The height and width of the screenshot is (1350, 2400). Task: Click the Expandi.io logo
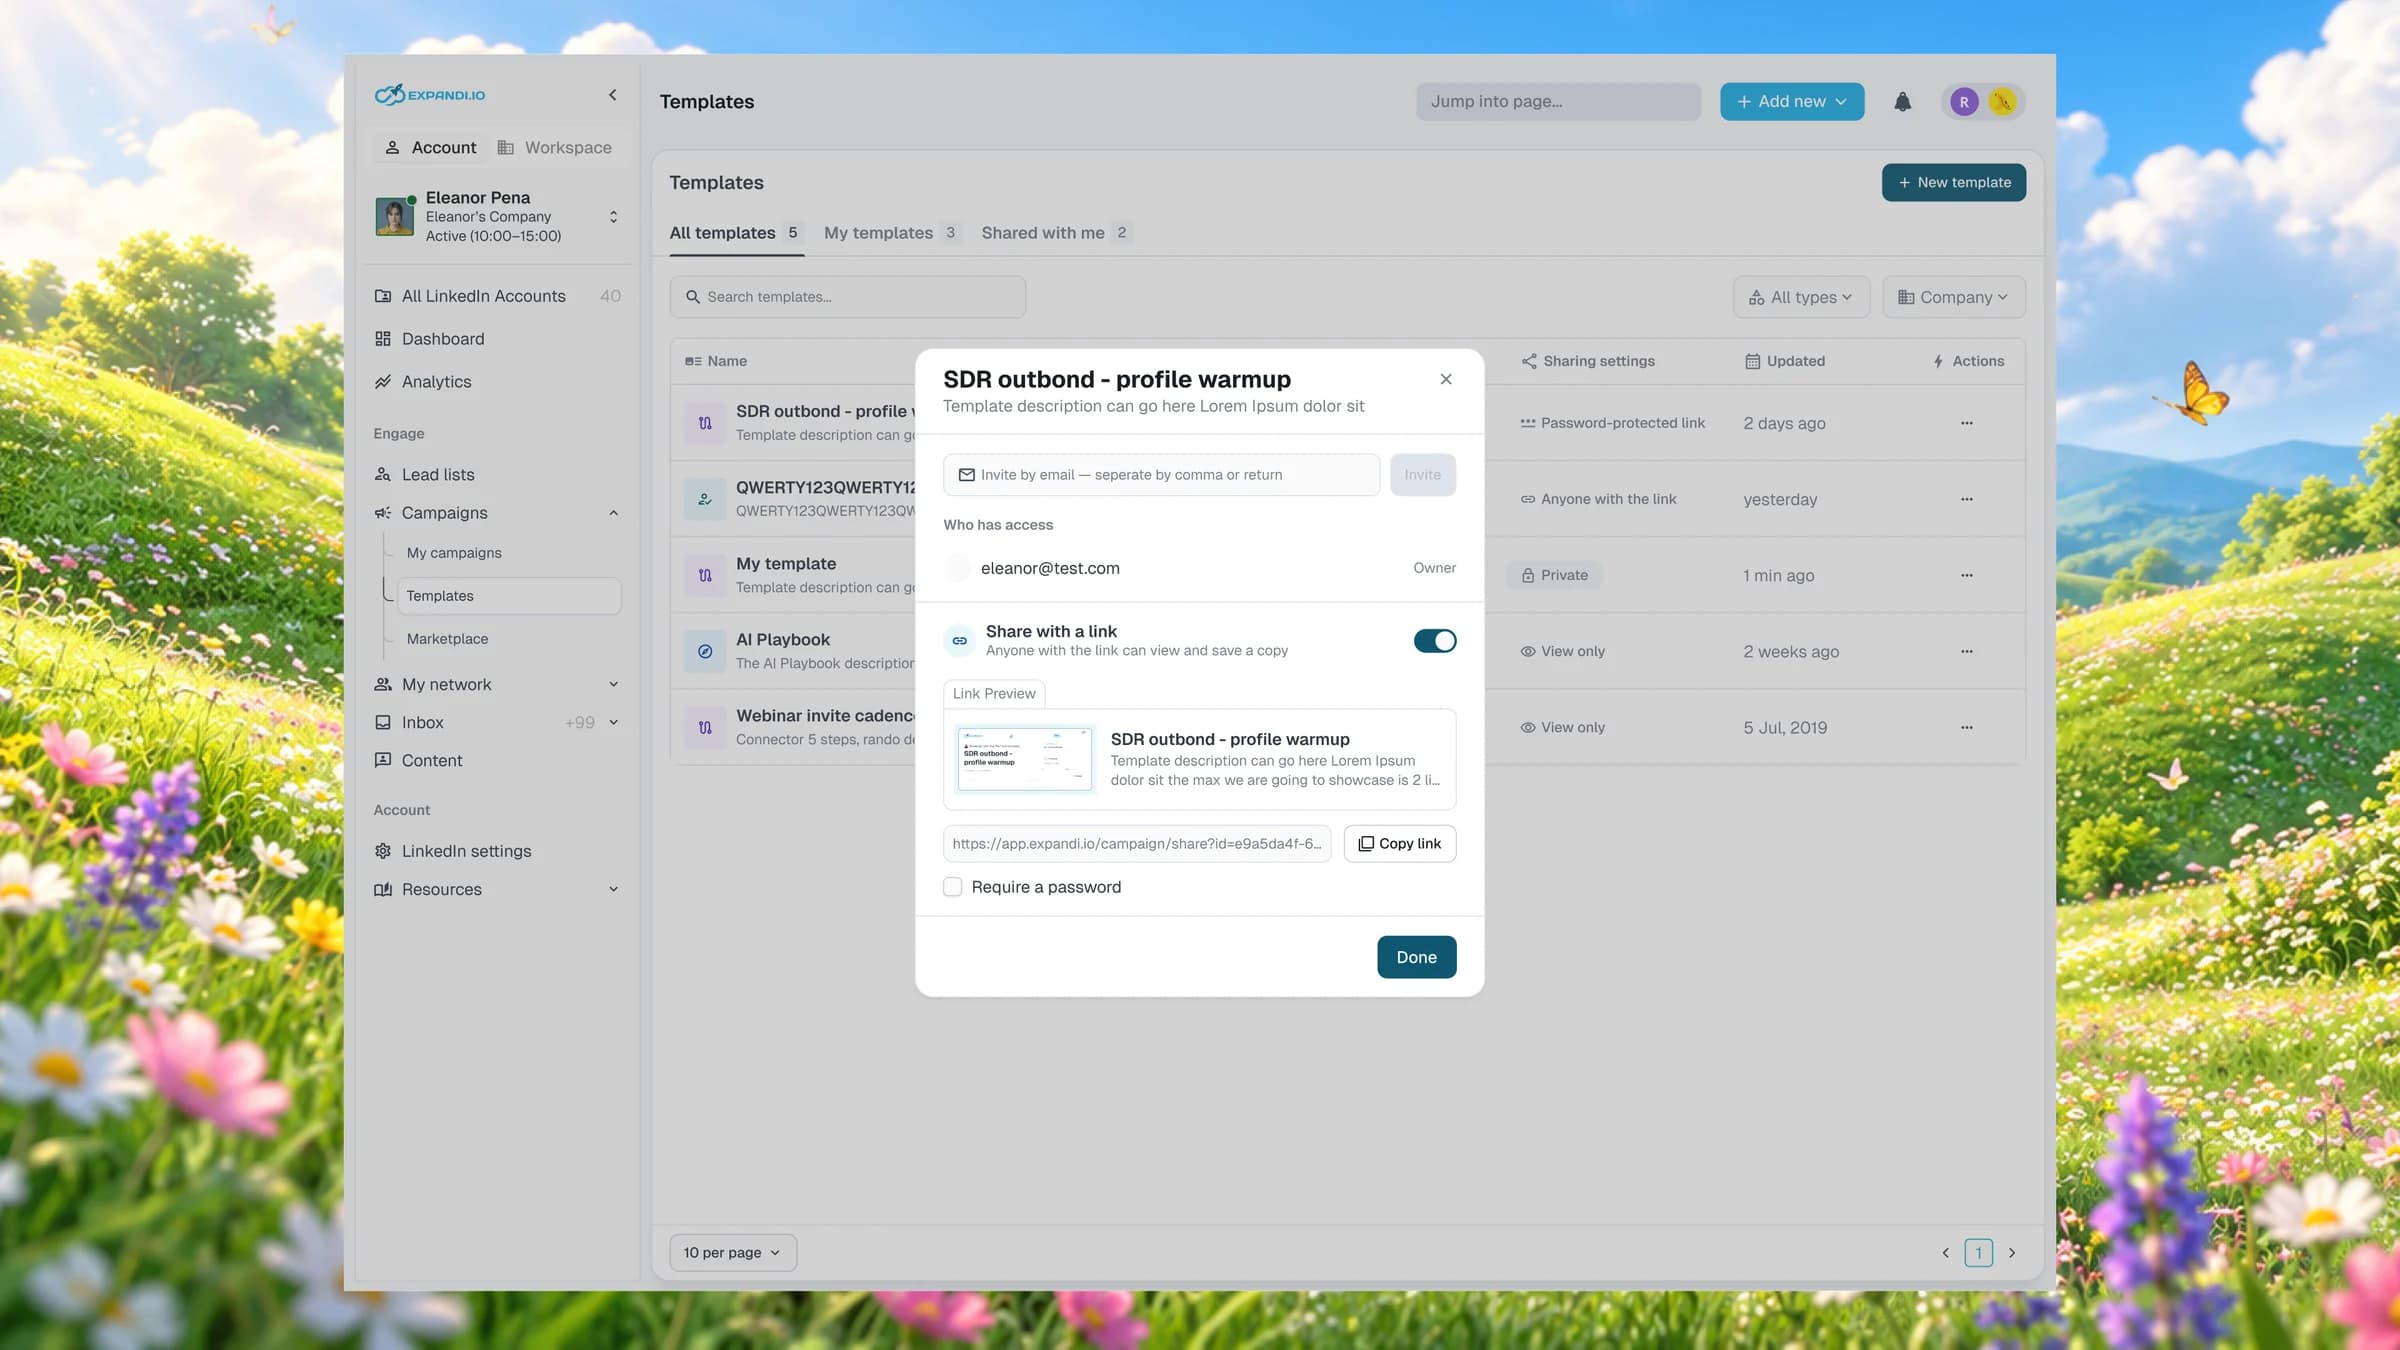pos(430,95)
